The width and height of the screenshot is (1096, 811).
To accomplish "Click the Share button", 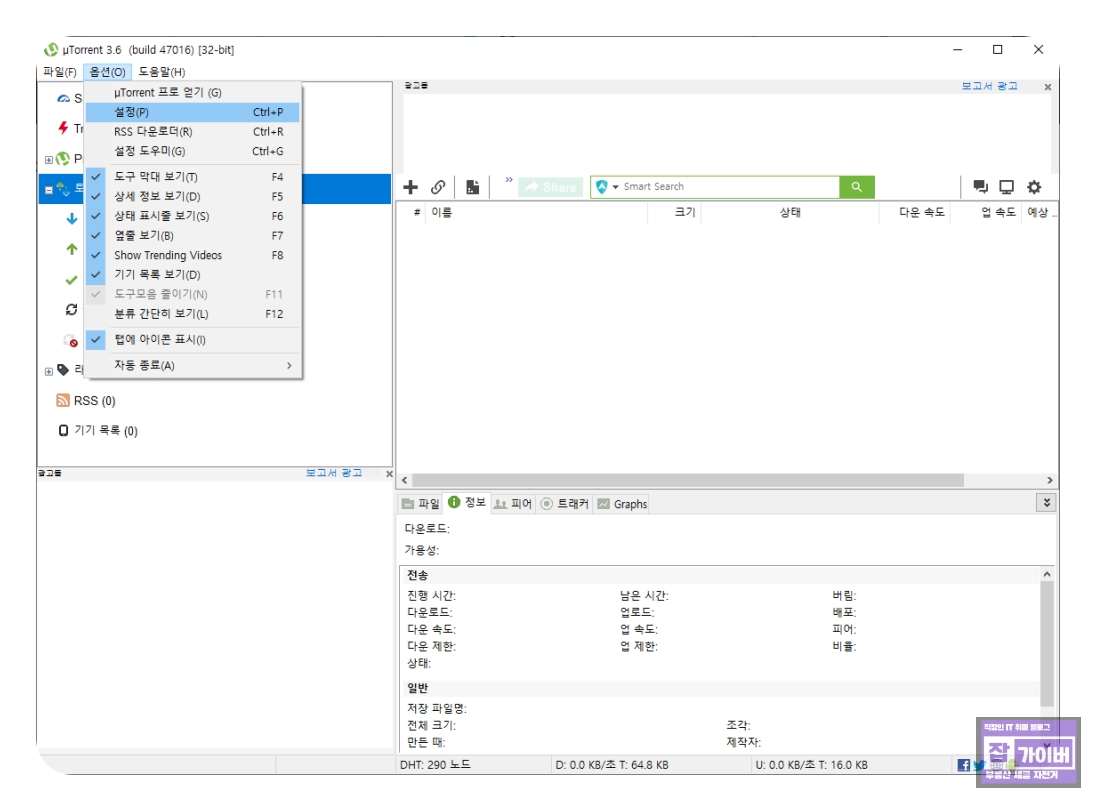I will tap(550, 187).
